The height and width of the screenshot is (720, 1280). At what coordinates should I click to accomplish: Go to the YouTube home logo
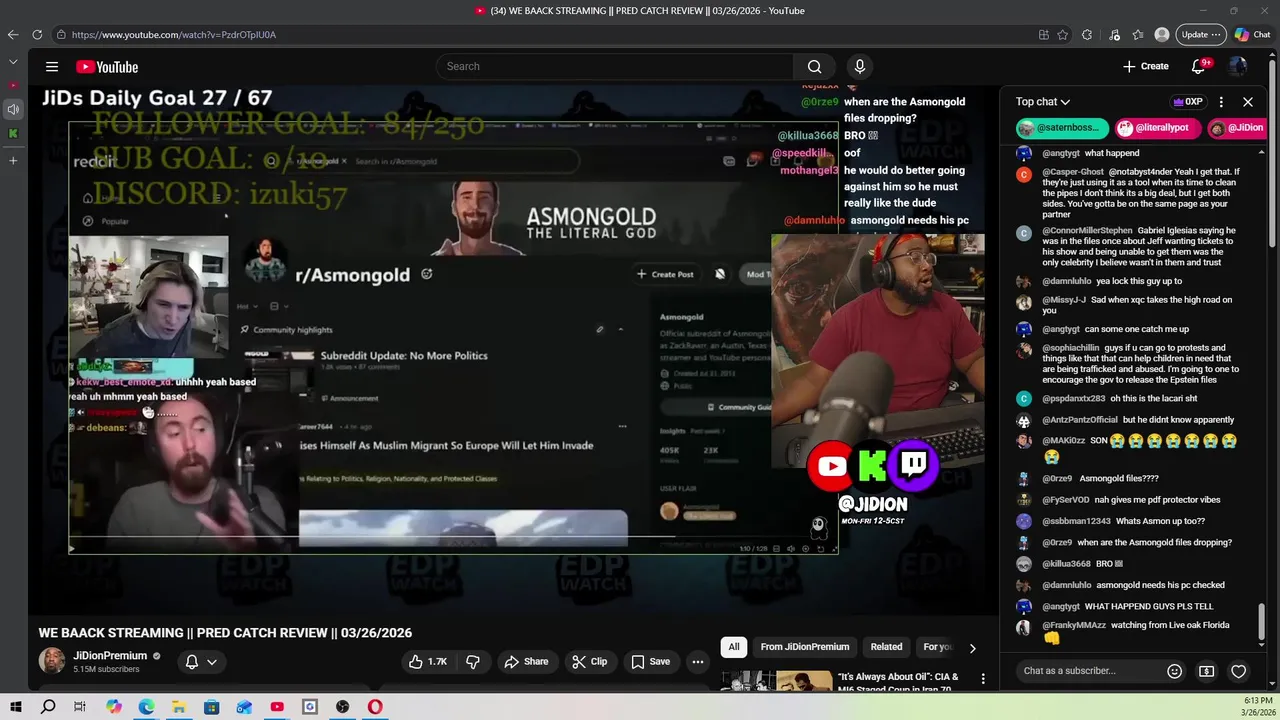pyautogui.click(x=107, y=67)
